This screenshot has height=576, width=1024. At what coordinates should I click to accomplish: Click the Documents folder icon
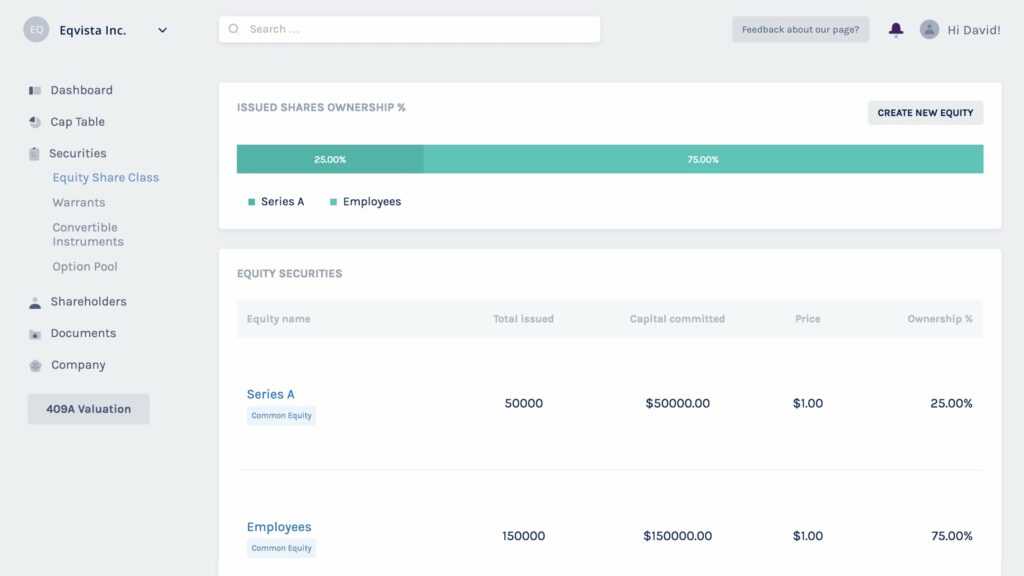click(x=35, y=334)
